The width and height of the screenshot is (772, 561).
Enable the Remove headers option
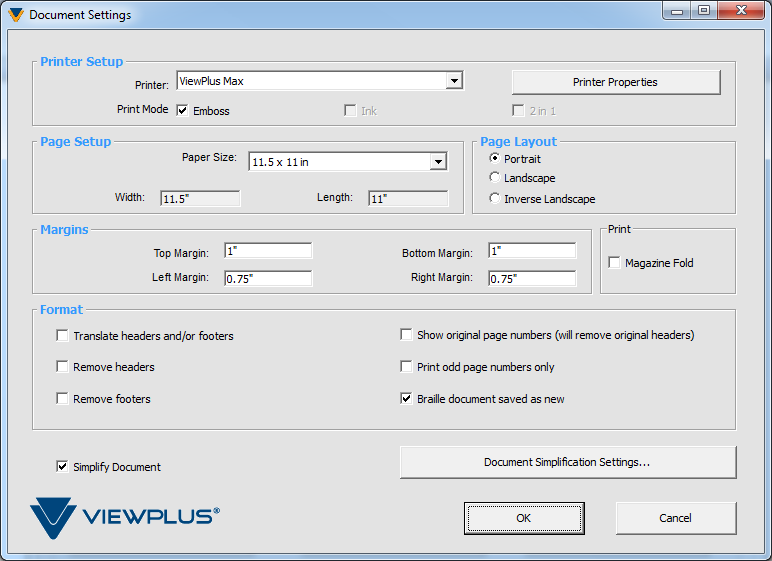pyautogui.click(x=63, y=367)
